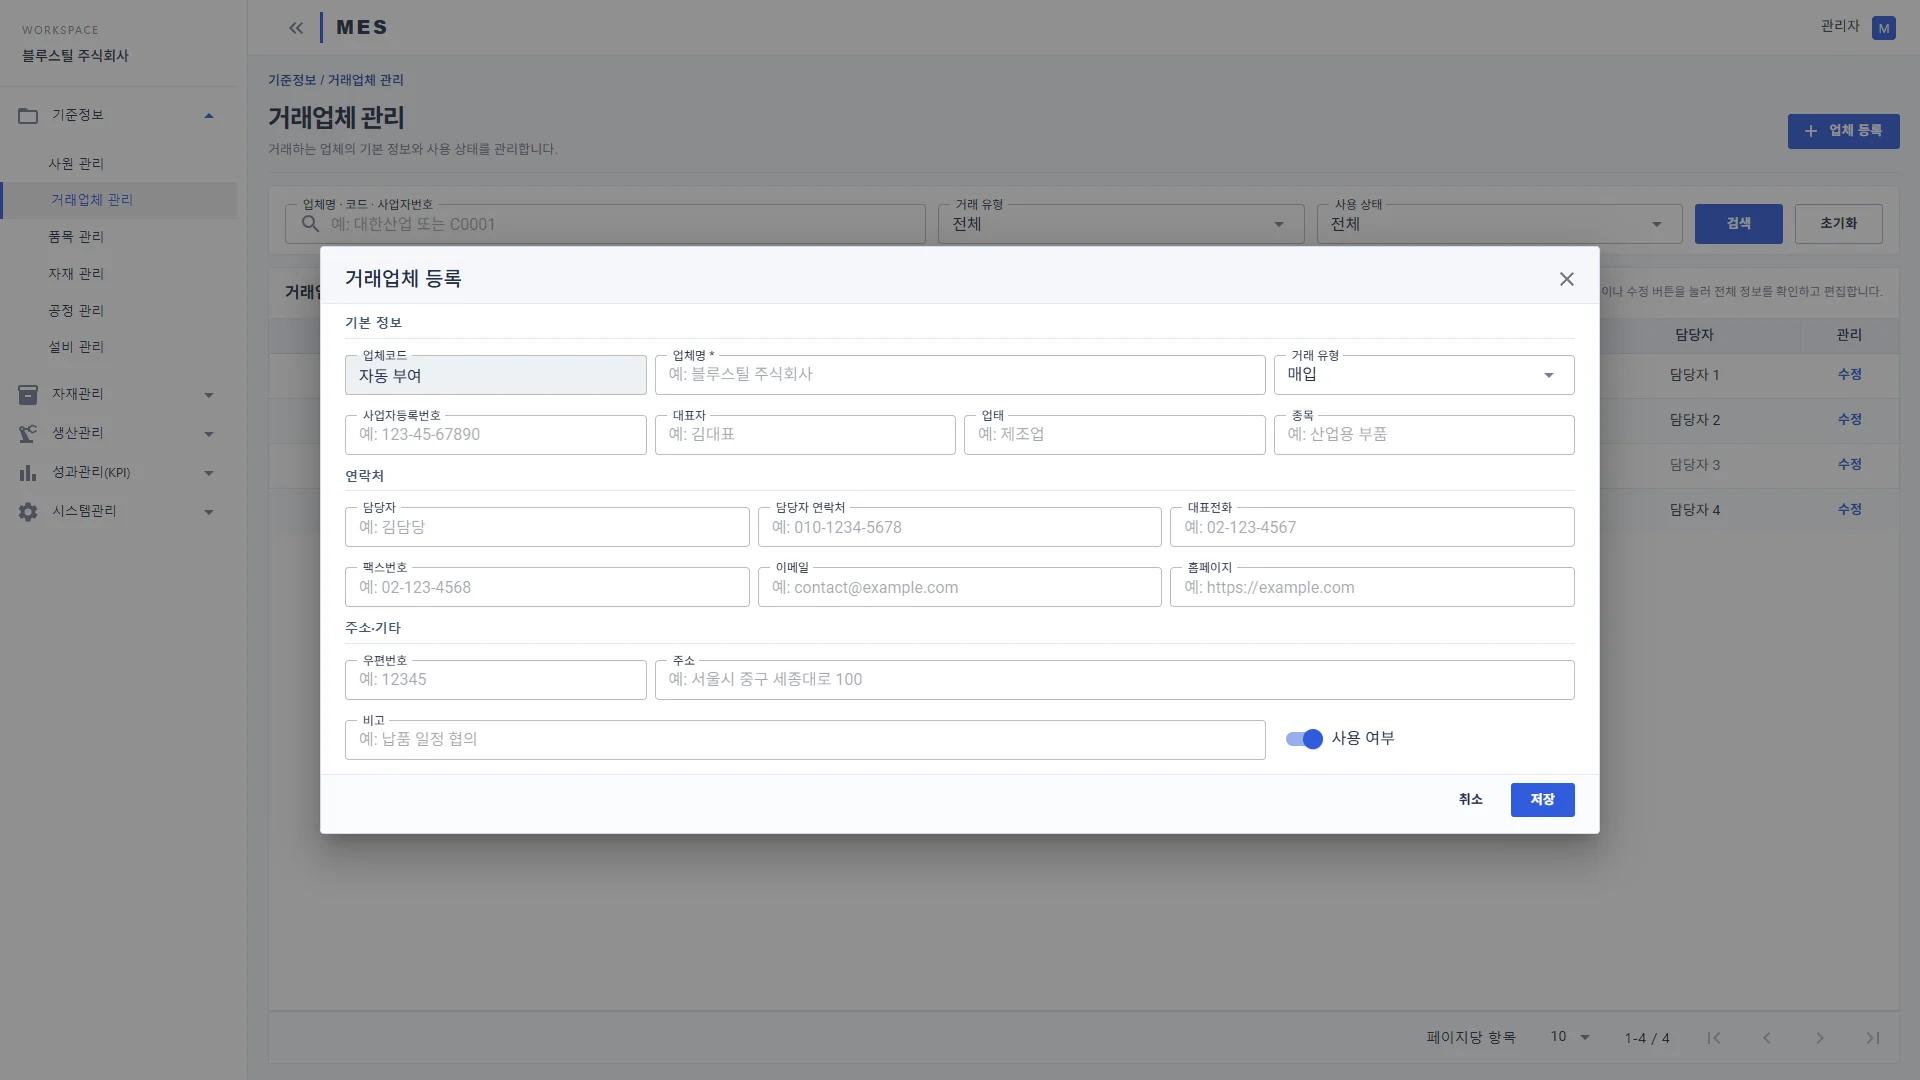Open the 사용 상태 filter dropdown
The image size is (1920, 1080).
(1500, 224)
